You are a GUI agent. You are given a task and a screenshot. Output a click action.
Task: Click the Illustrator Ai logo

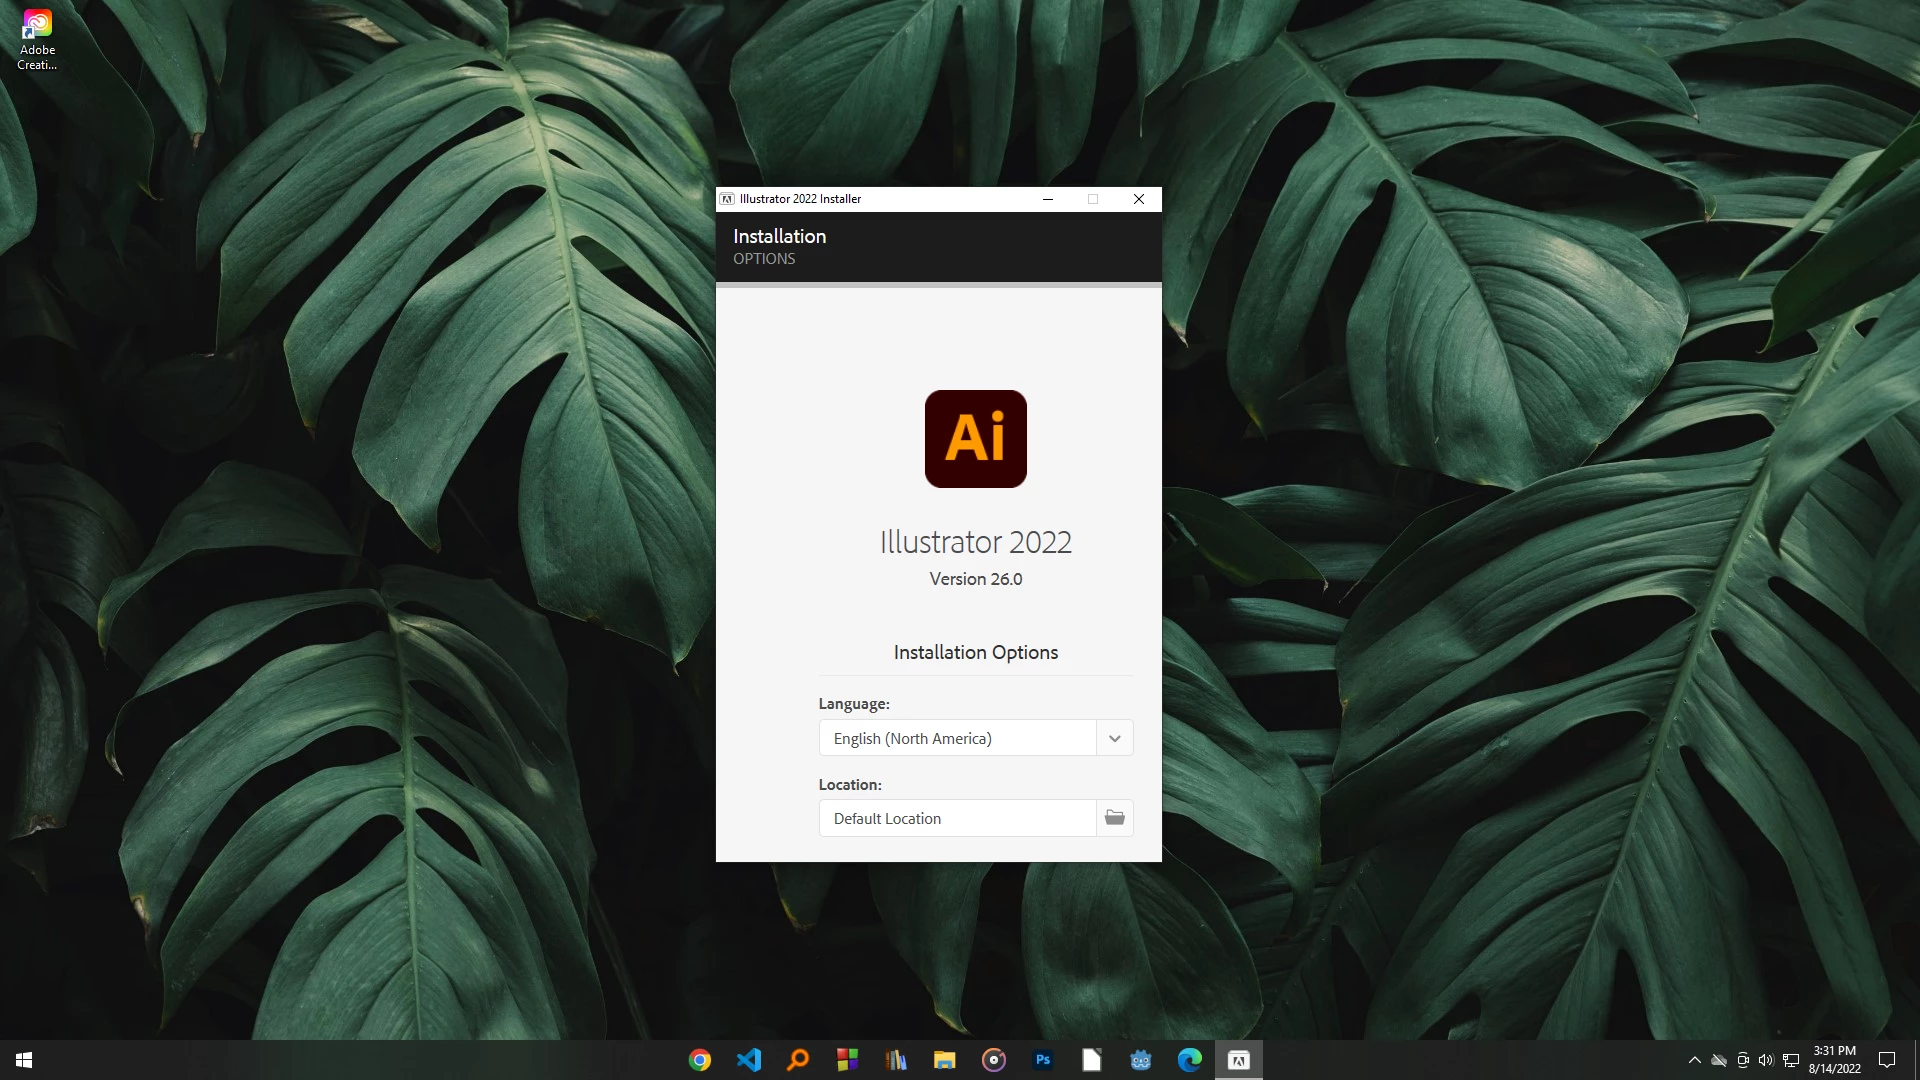975,439
